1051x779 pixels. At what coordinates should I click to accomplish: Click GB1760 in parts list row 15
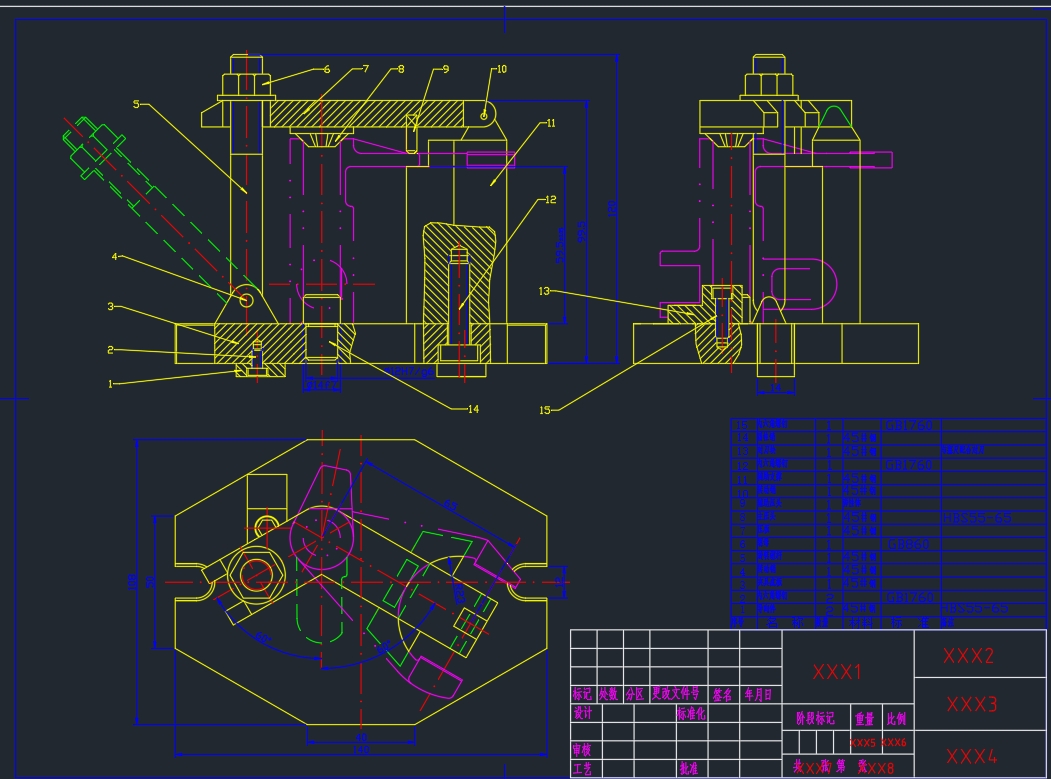tap(910, 425)
